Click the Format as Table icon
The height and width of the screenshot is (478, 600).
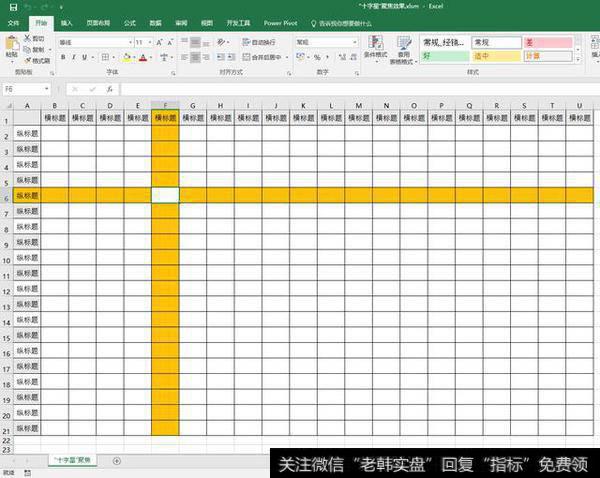(404, 48)
